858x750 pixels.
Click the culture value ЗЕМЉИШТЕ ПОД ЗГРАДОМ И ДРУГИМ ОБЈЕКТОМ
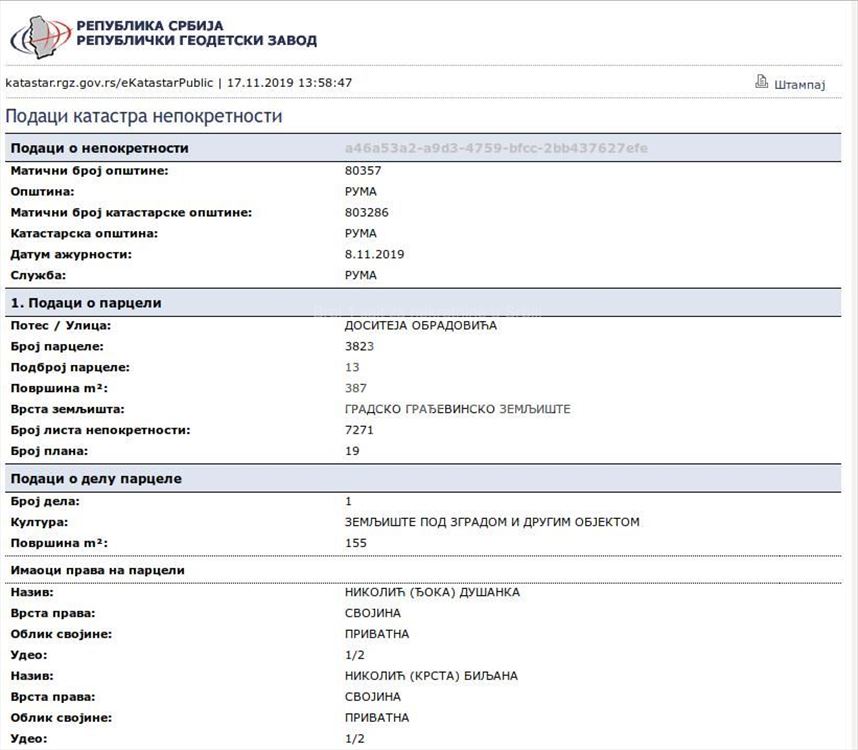click(x=491, y=522)
